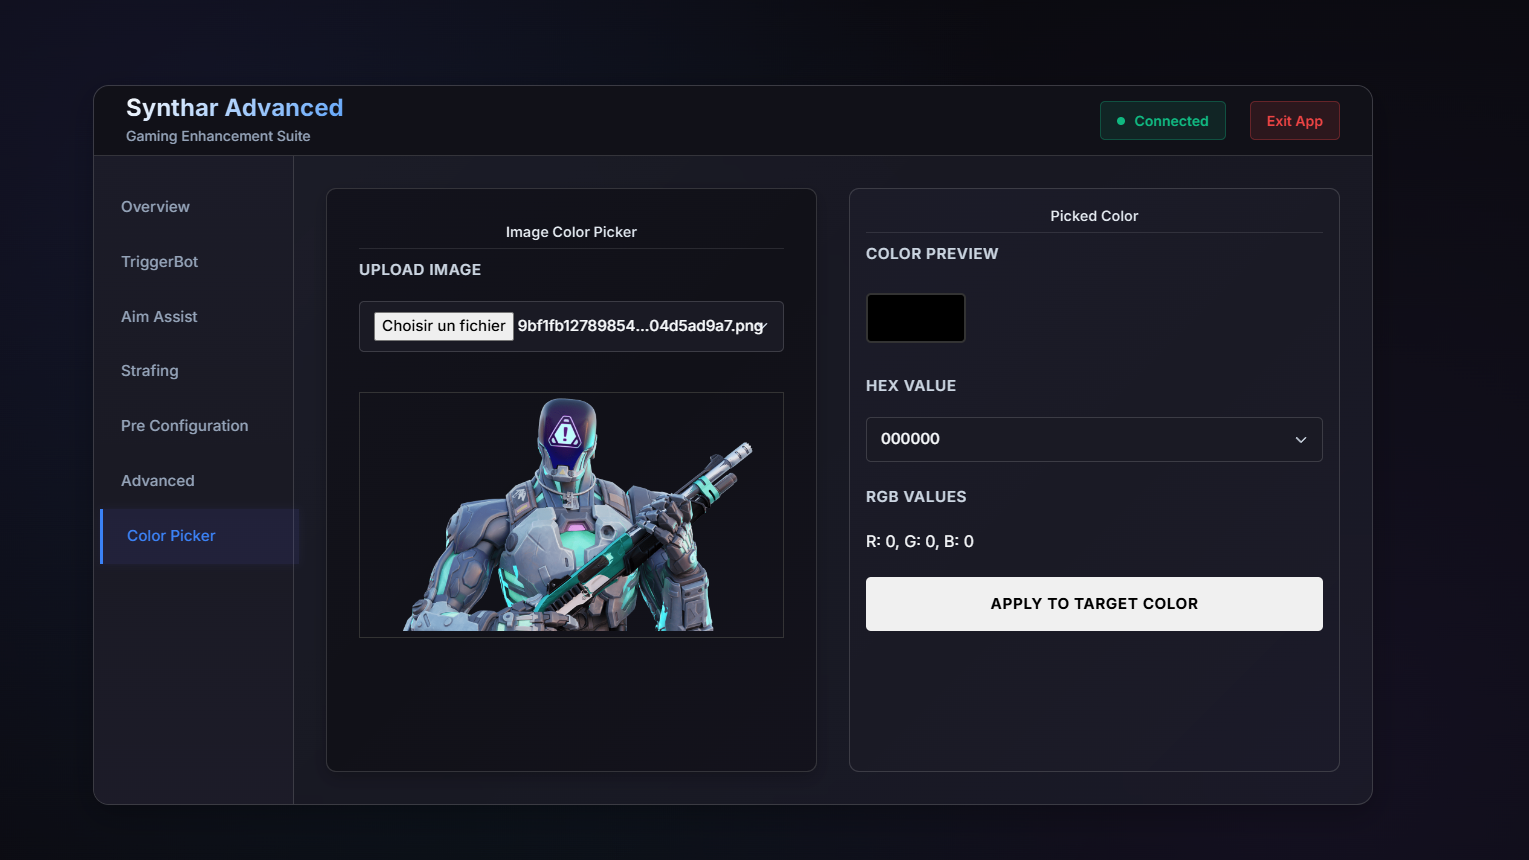Click the warning triangle icon on robot's visor
This screenshot has width=1529, height=860.
coord(566,433)
